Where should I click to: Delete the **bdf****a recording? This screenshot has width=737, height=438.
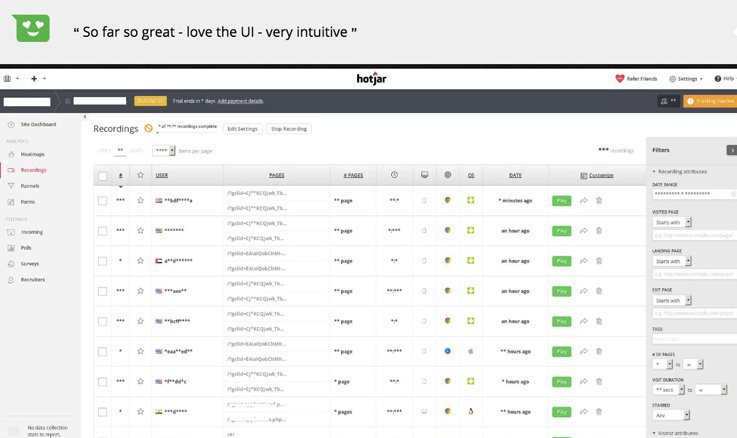pos(599,200)
